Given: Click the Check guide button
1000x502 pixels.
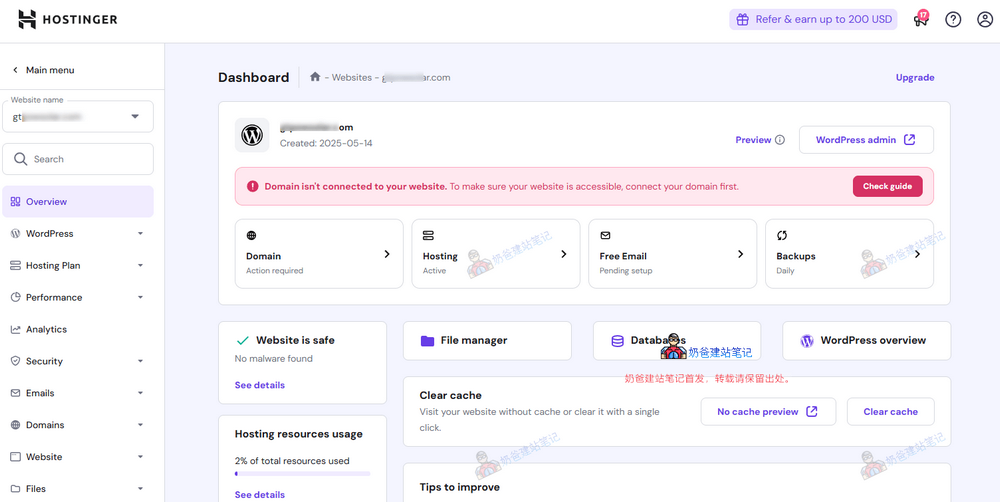Looking at the screenshot, I should 887,186.
